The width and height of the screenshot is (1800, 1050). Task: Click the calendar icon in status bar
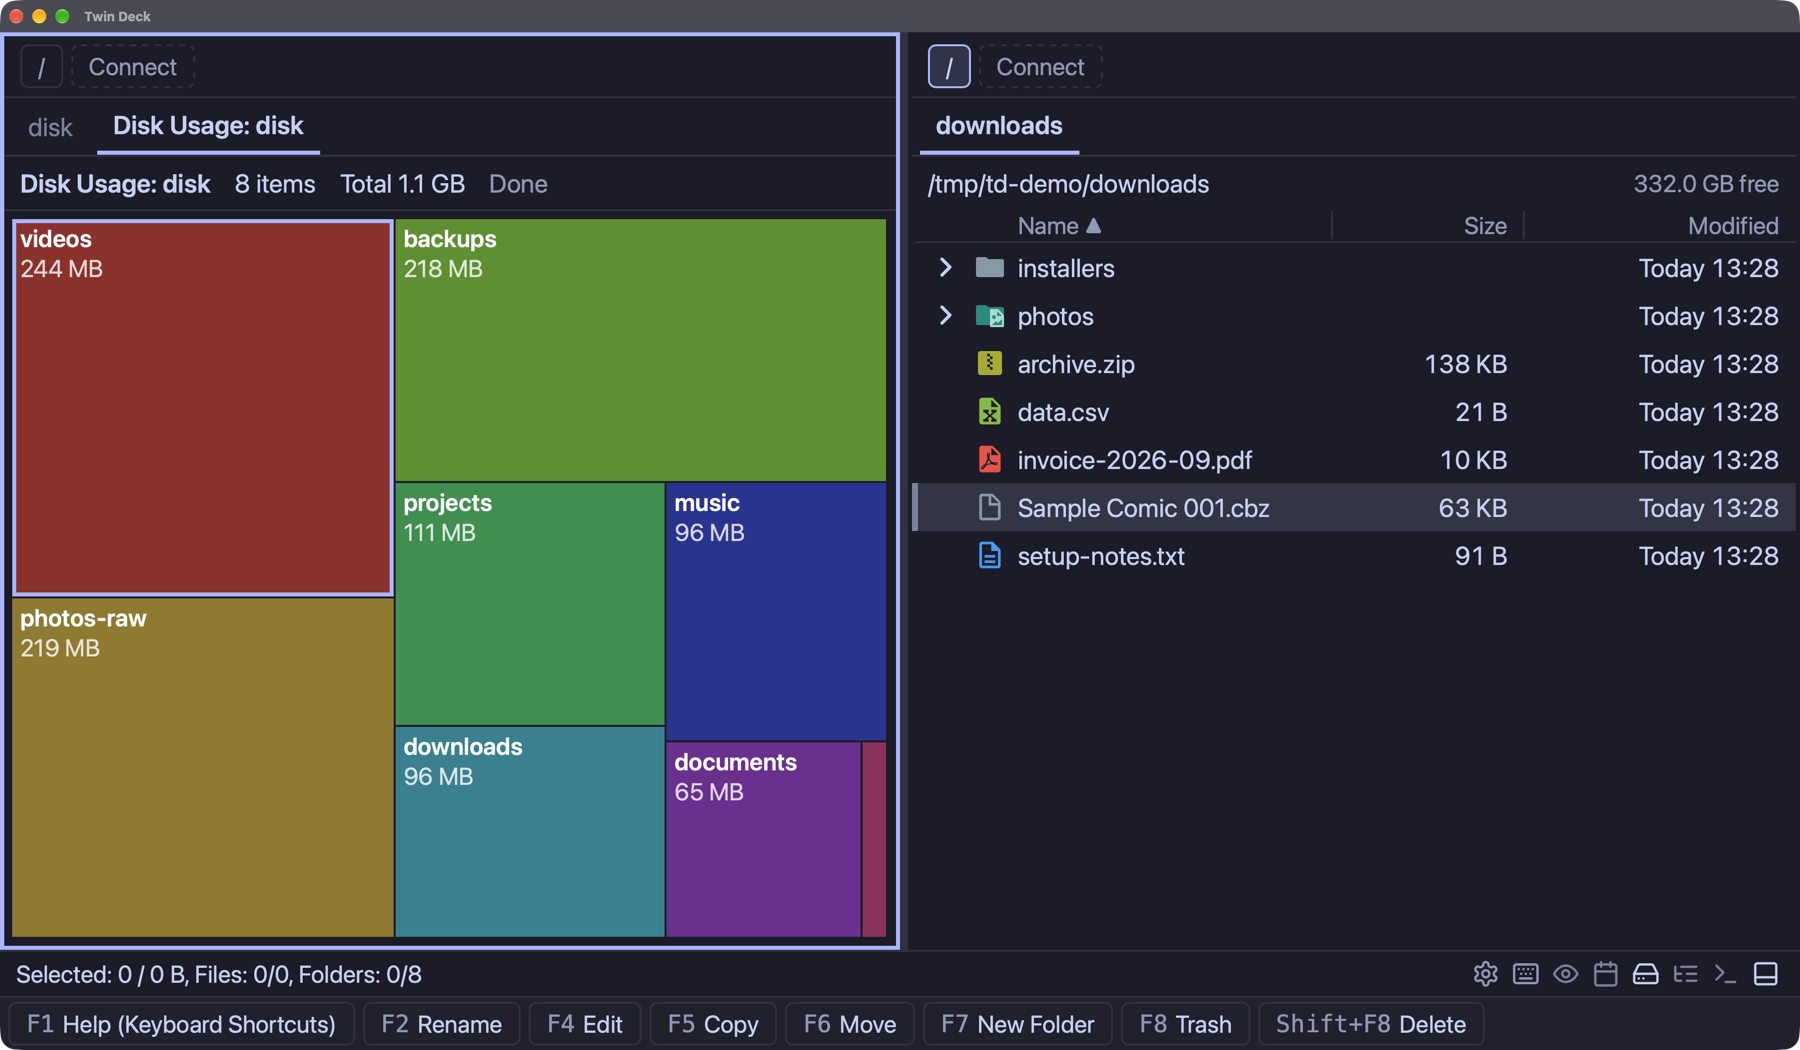click(x=1605, y=974)
